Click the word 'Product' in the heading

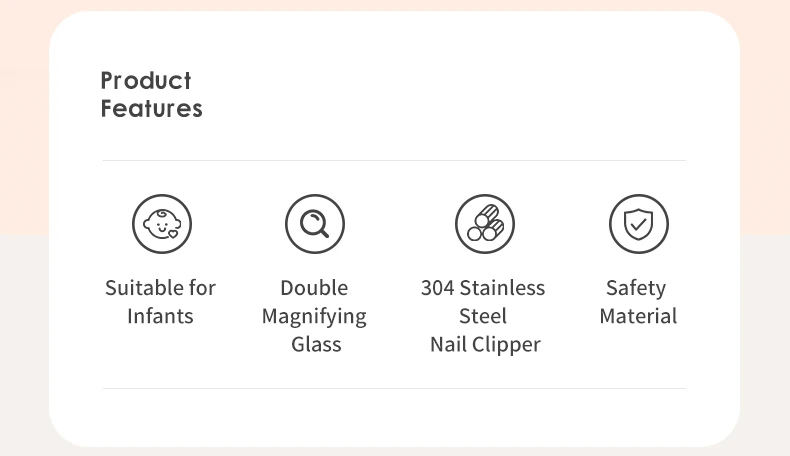(x=146, y=81)
